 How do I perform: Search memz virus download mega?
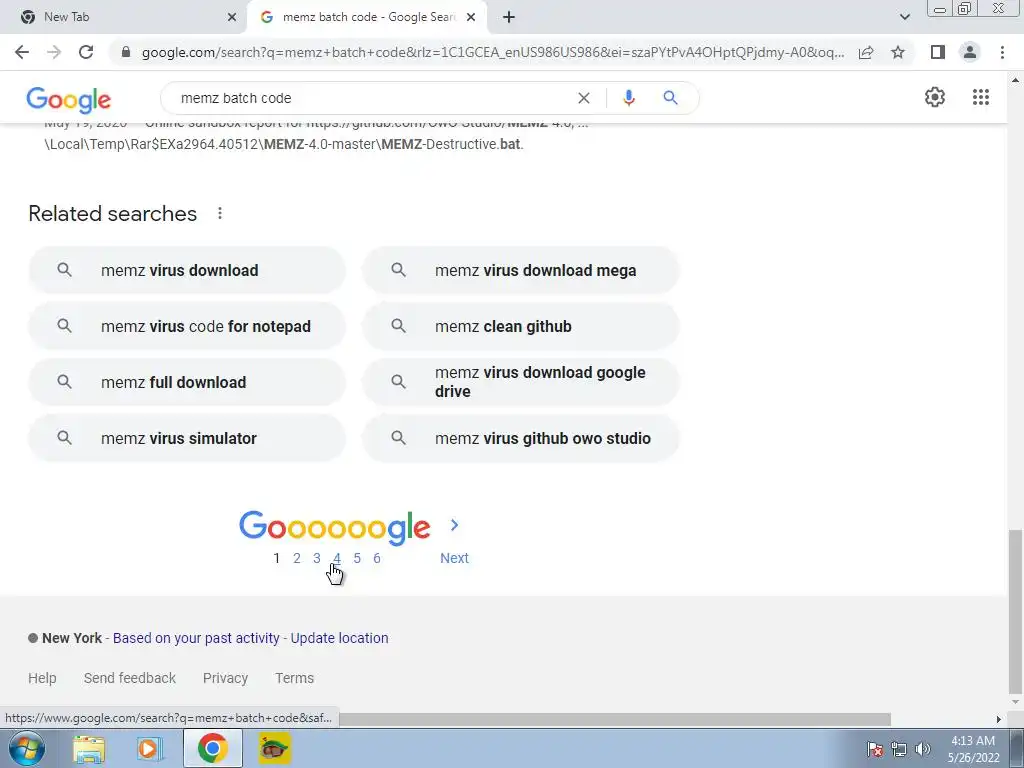coord(521,270)
